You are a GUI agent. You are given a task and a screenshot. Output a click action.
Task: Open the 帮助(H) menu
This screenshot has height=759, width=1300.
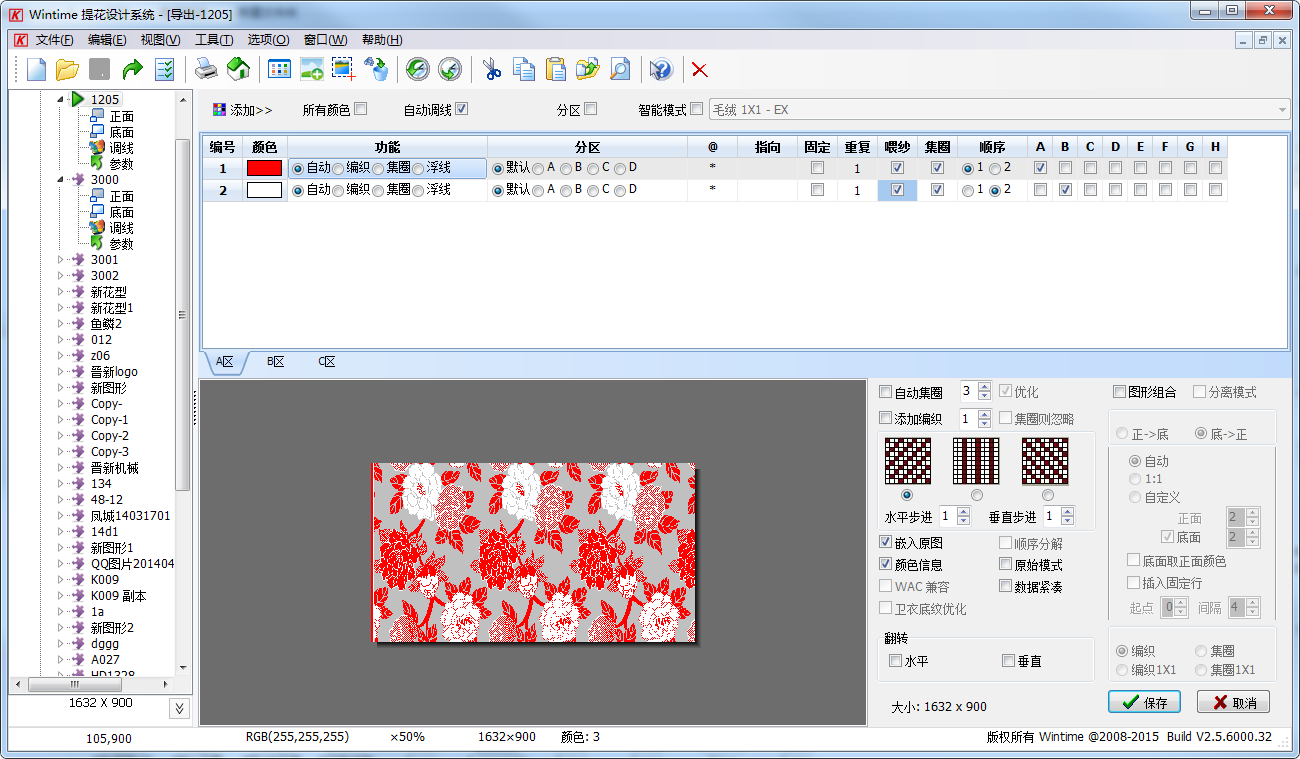tap(382, 40)
